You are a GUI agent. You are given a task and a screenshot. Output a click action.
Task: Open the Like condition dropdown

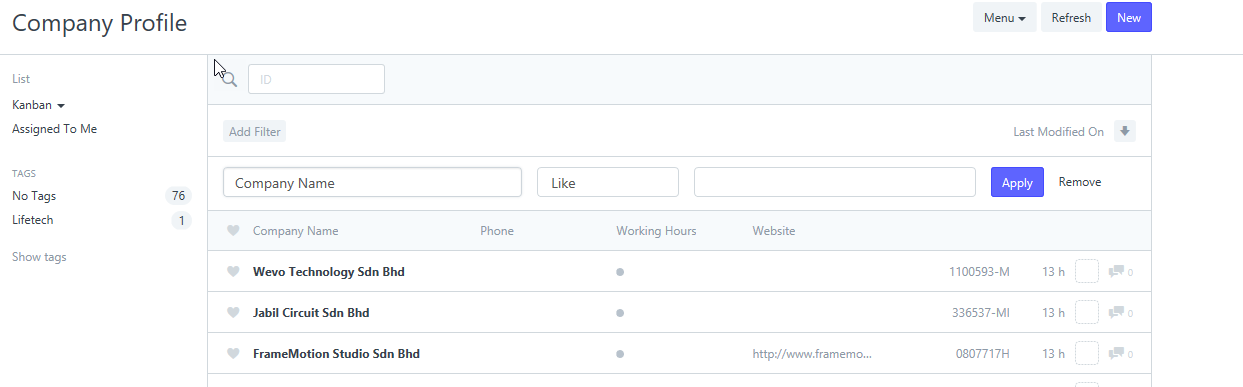(x=608, y=182)
